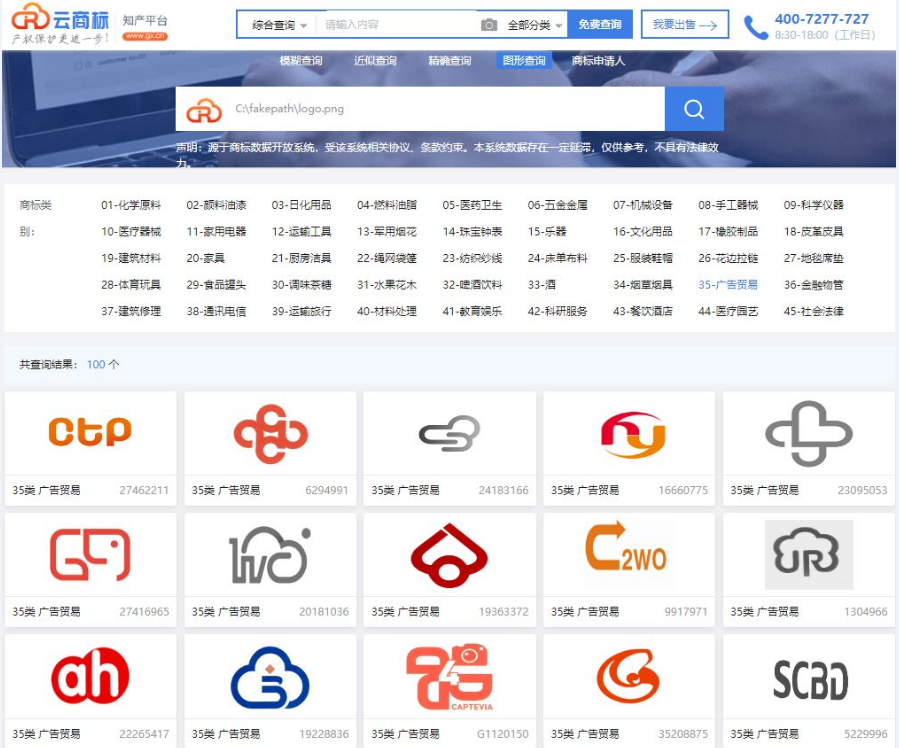Open red G9 logo numbered 27416965
This screenshot has height=748, width=899.
pyautogui.click(x=90, y=554)
